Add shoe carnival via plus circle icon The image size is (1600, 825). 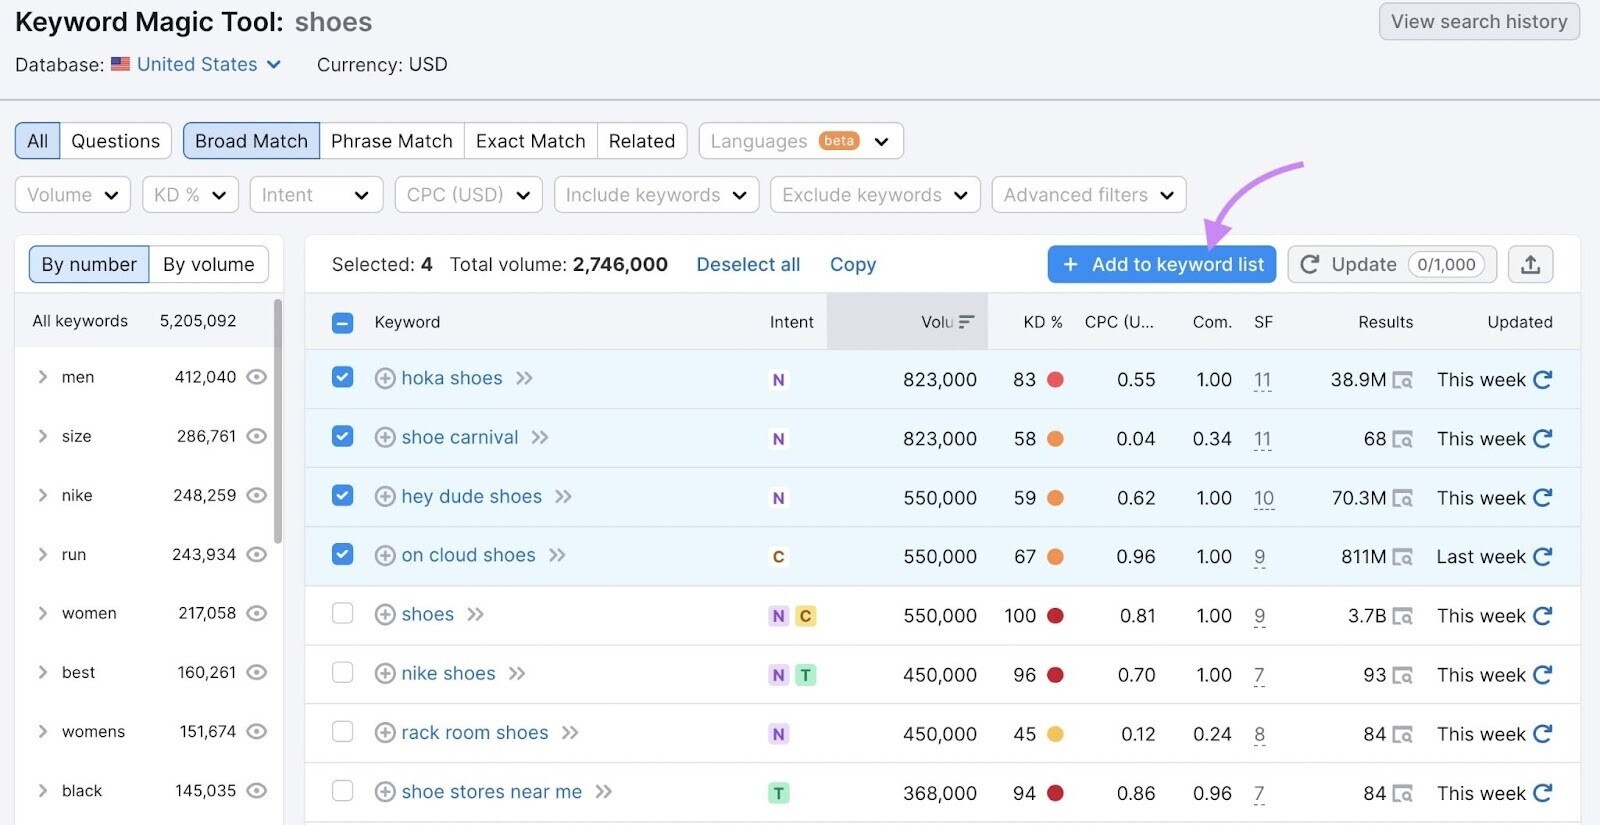385,438
